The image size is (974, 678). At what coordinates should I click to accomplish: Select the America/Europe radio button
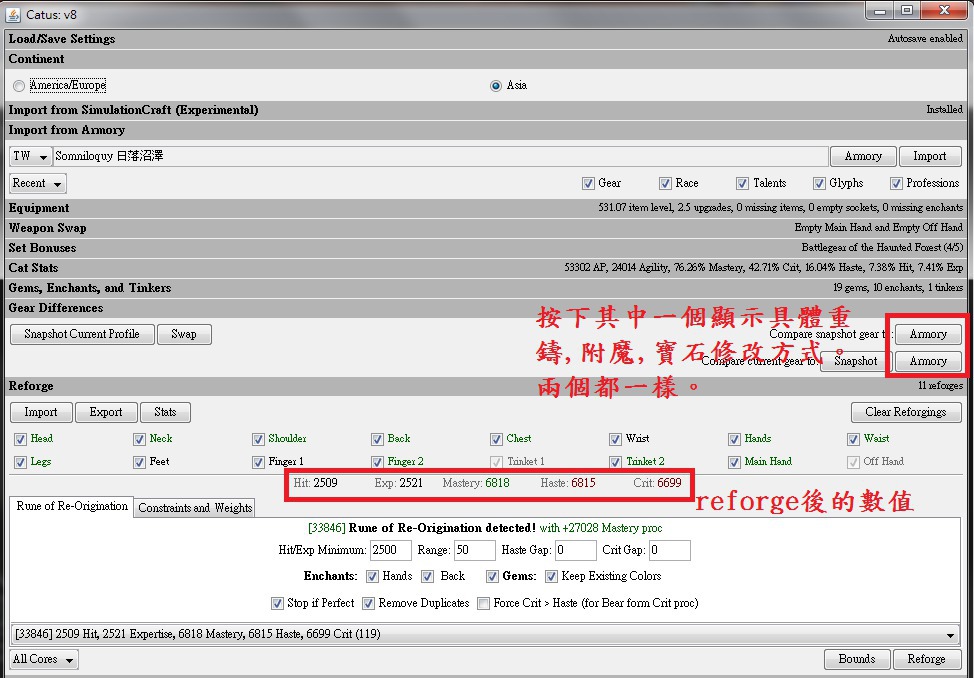[x=19, y=86]
